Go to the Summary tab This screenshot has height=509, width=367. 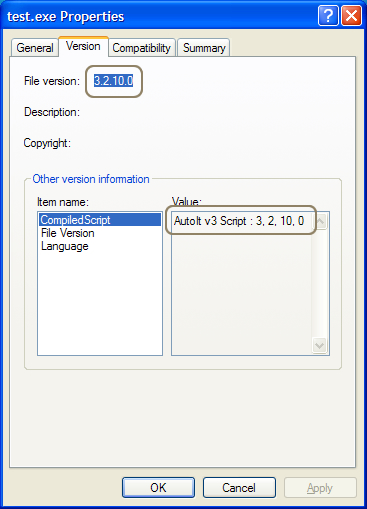click(x=204, y=48)
